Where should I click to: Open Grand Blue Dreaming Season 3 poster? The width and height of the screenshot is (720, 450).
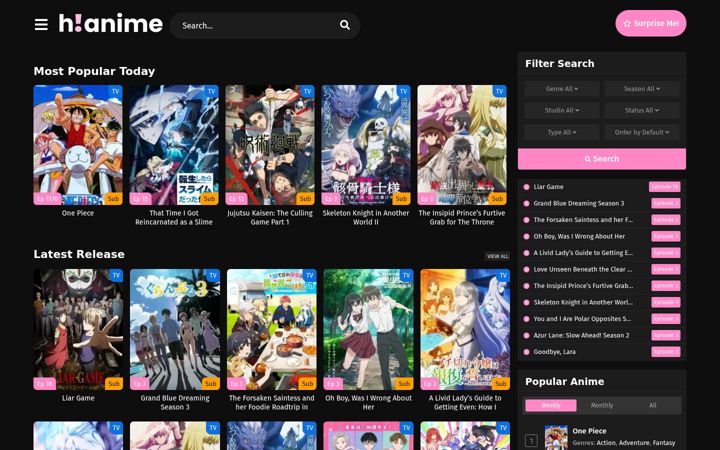(175, 329)
